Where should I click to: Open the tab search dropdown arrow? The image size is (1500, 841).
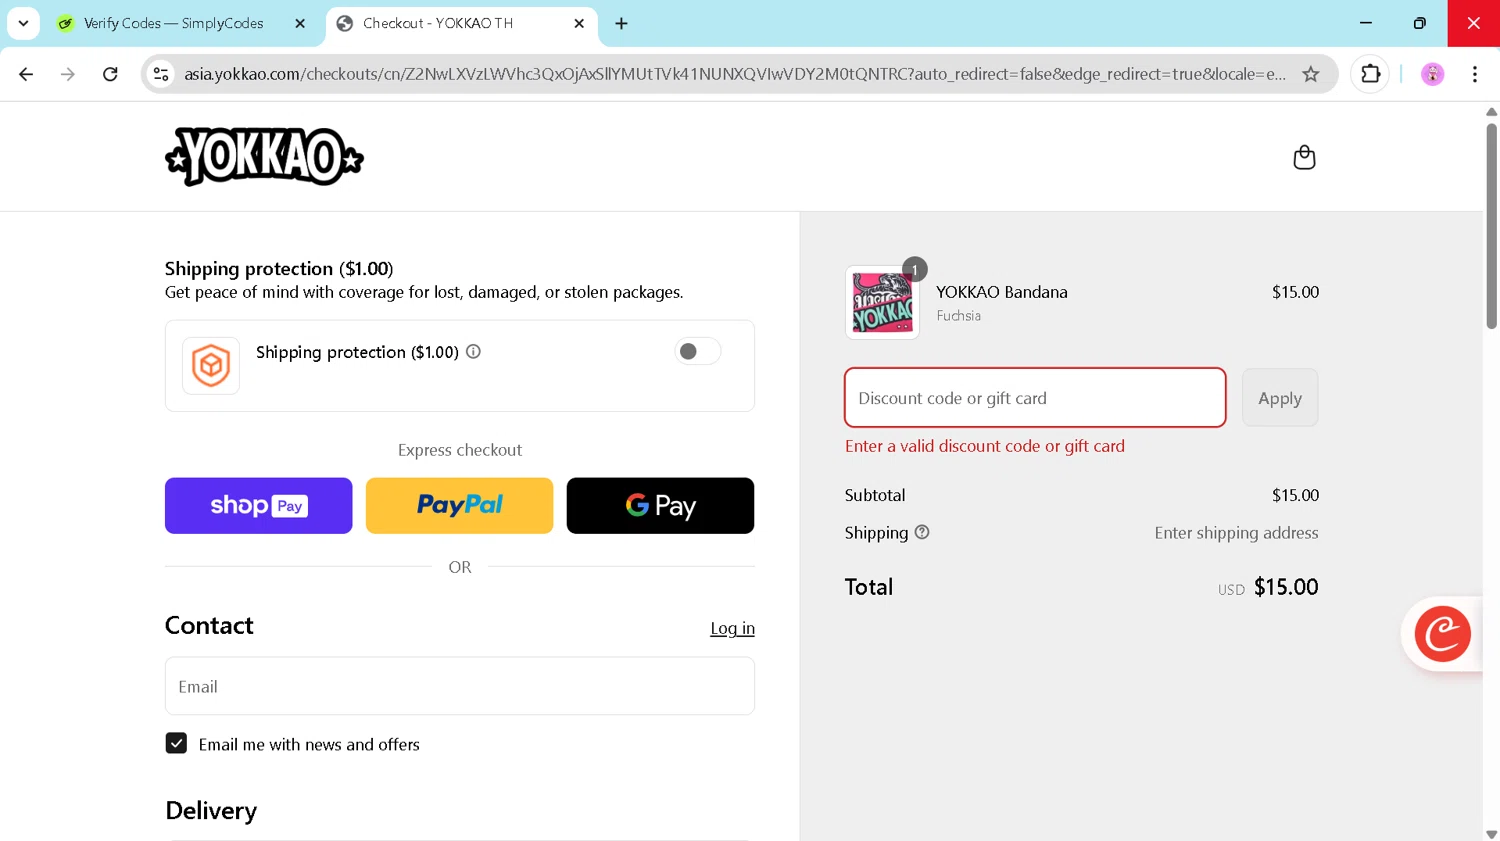coord(23,23)
